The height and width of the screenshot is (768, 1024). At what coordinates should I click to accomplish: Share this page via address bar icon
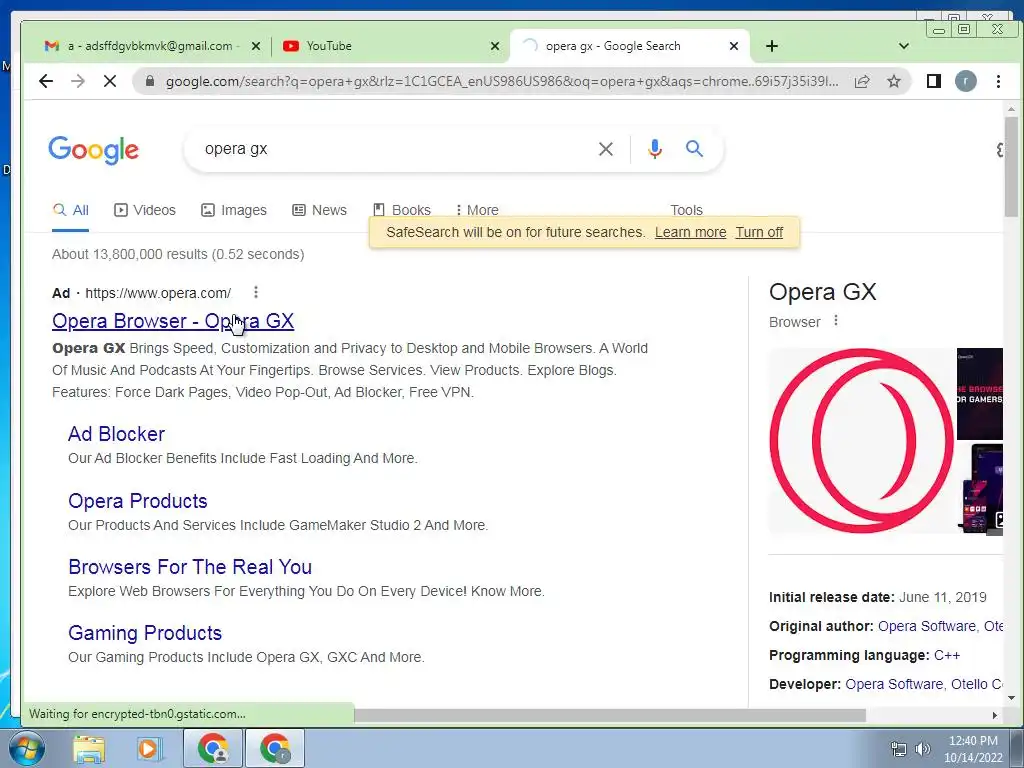[862, 81]
